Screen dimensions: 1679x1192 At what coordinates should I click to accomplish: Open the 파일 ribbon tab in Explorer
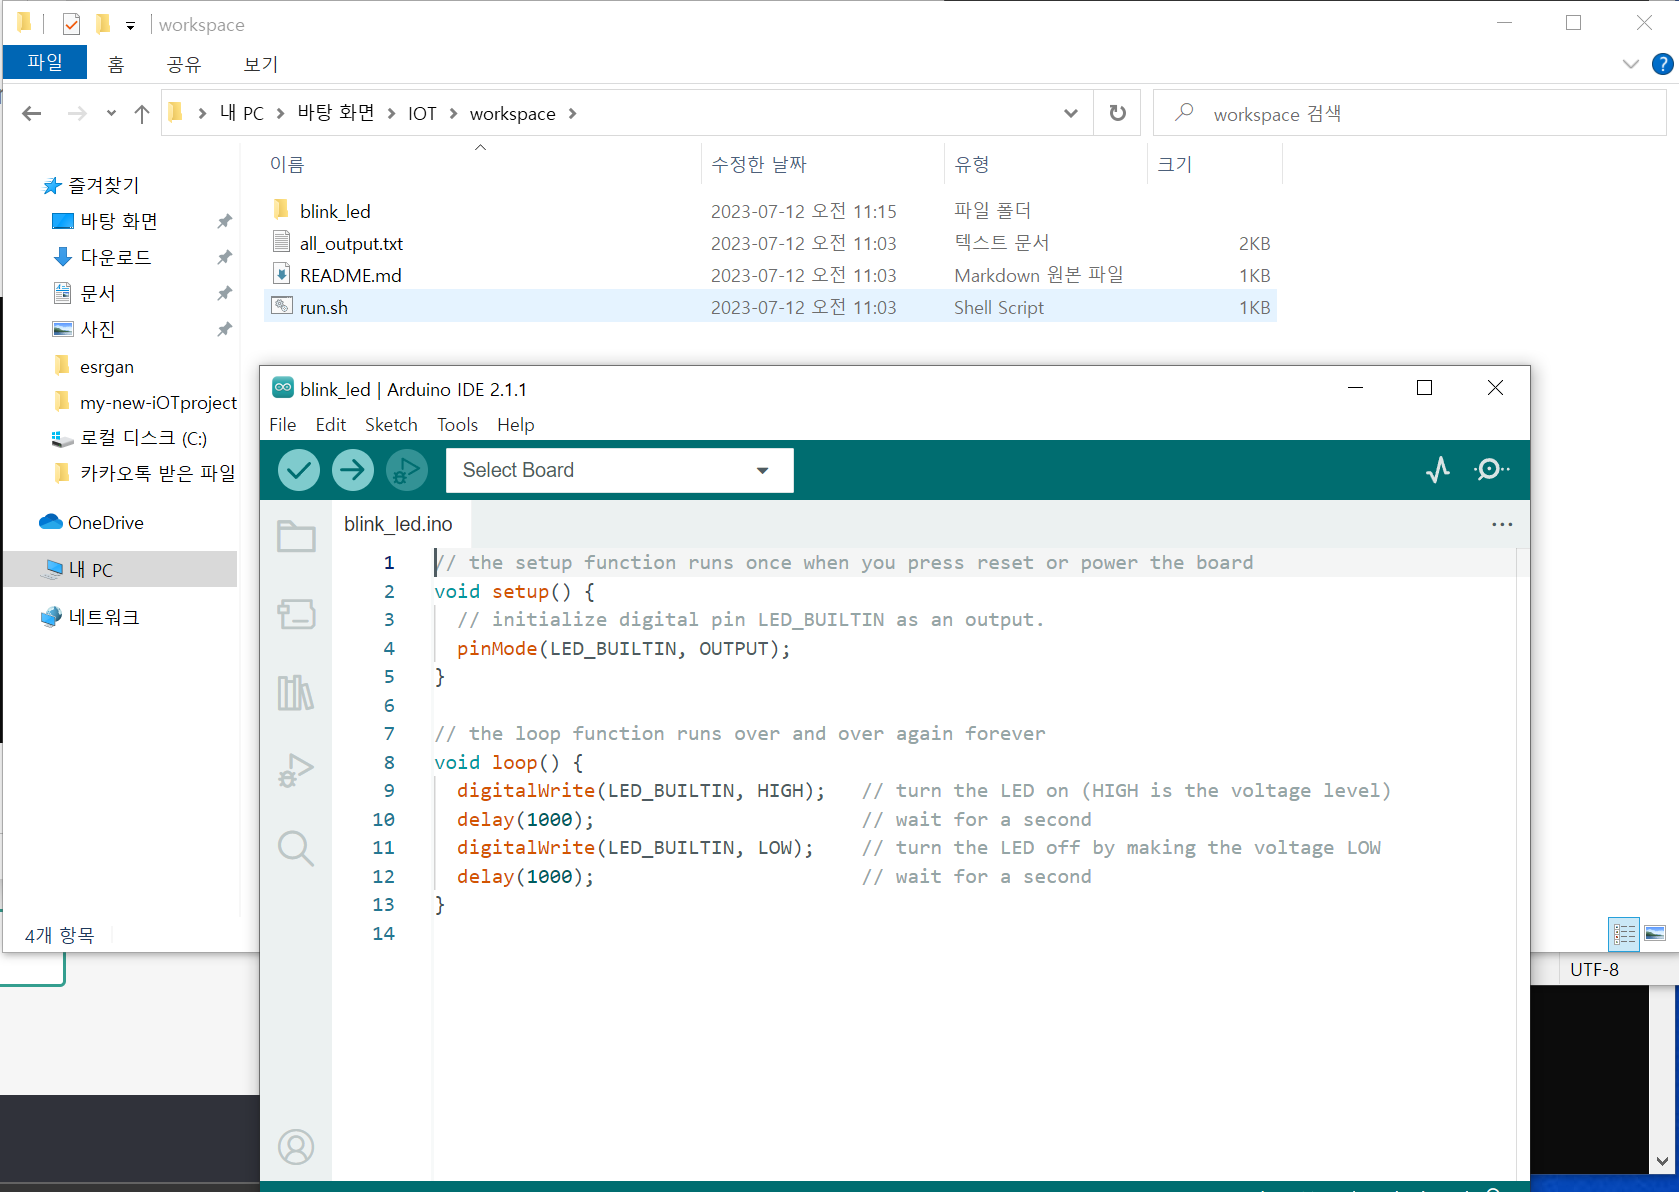click(x=45, y=62)
